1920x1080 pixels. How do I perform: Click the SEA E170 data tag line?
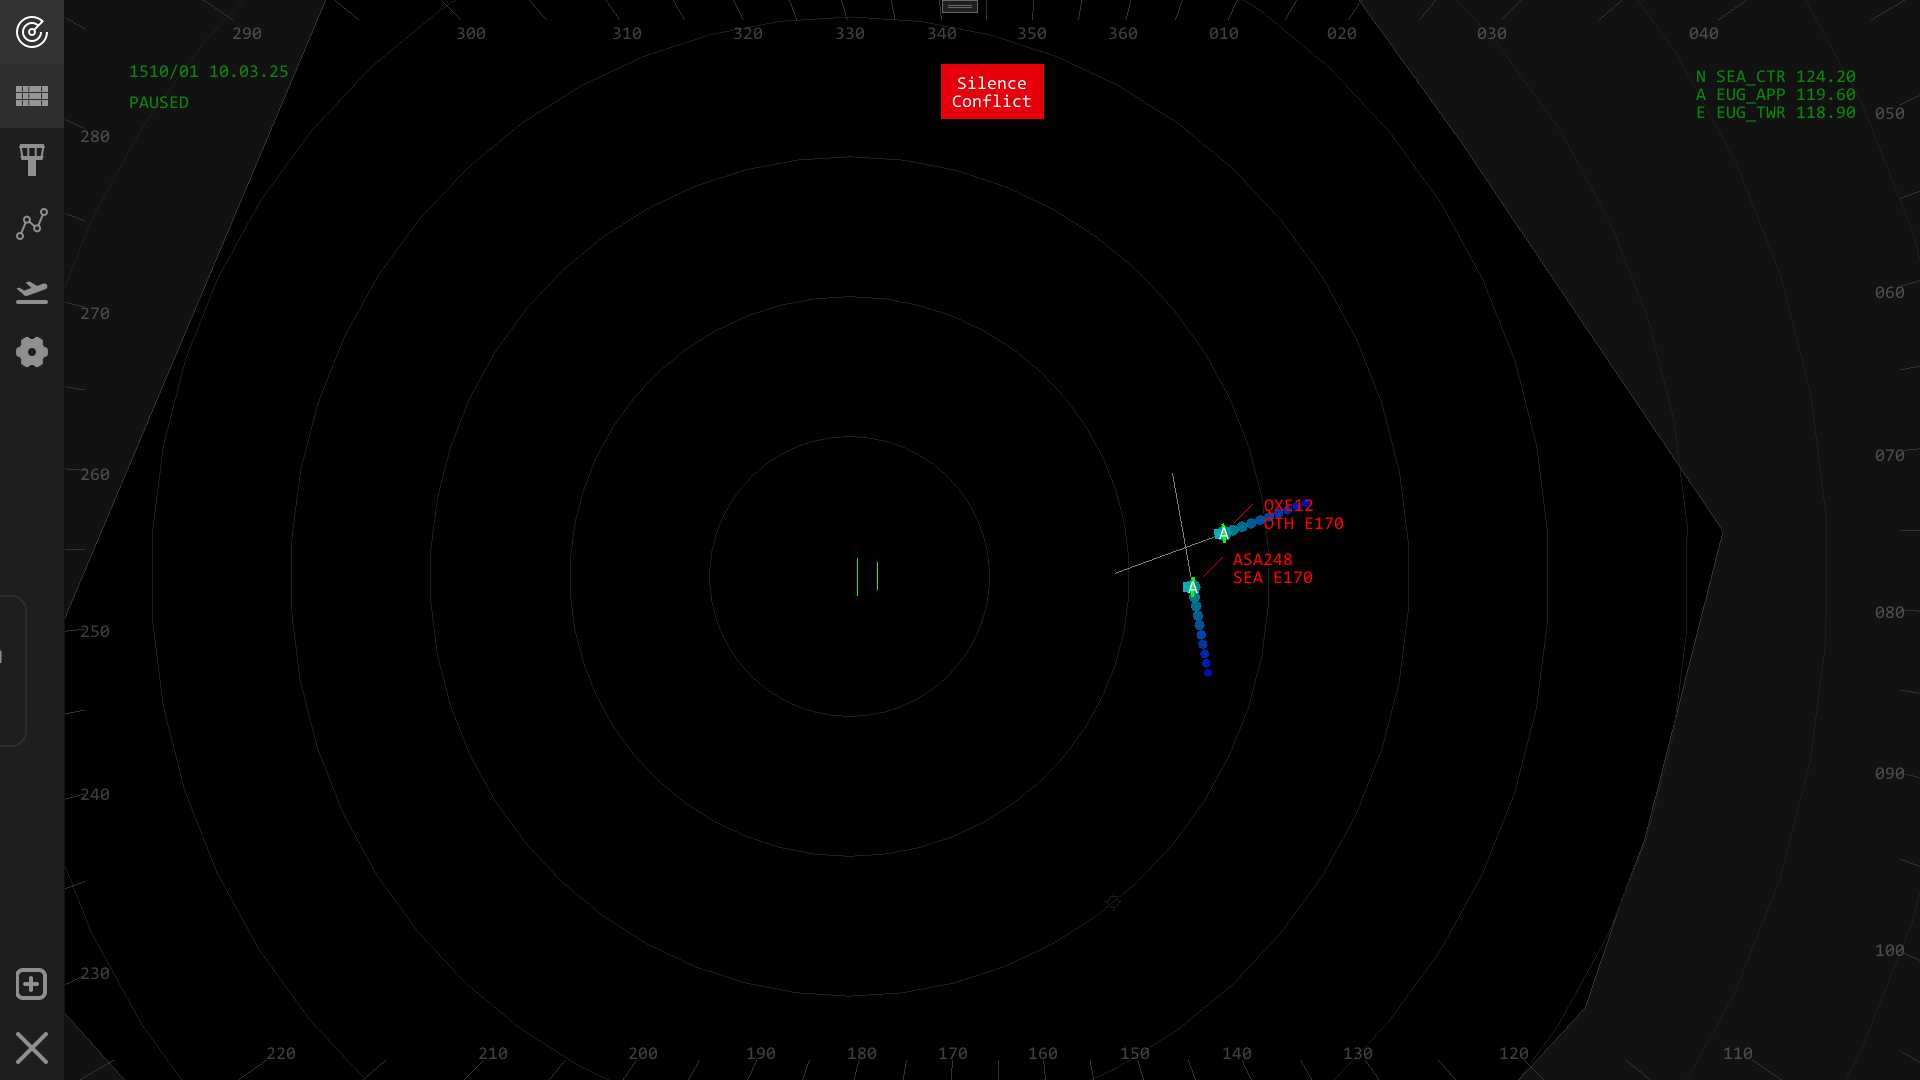click(1273, 578)
